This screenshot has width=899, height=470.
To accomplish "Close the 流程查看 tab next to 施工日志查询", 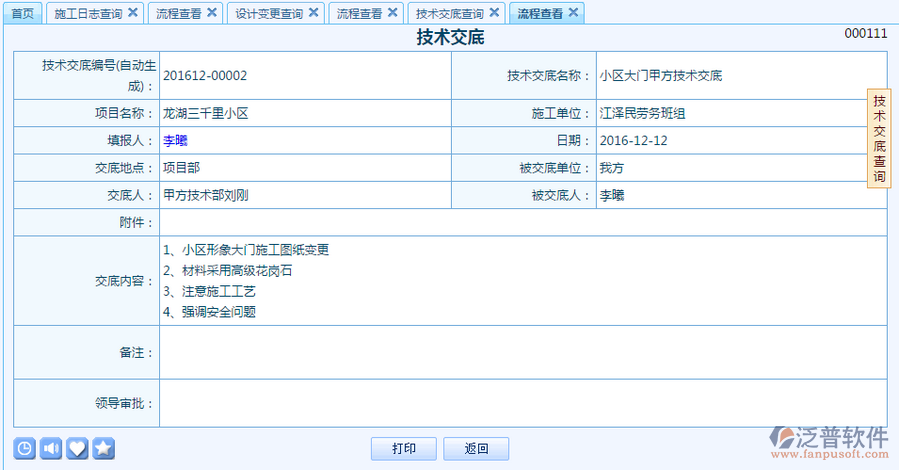I will click(x=211, y=13).
